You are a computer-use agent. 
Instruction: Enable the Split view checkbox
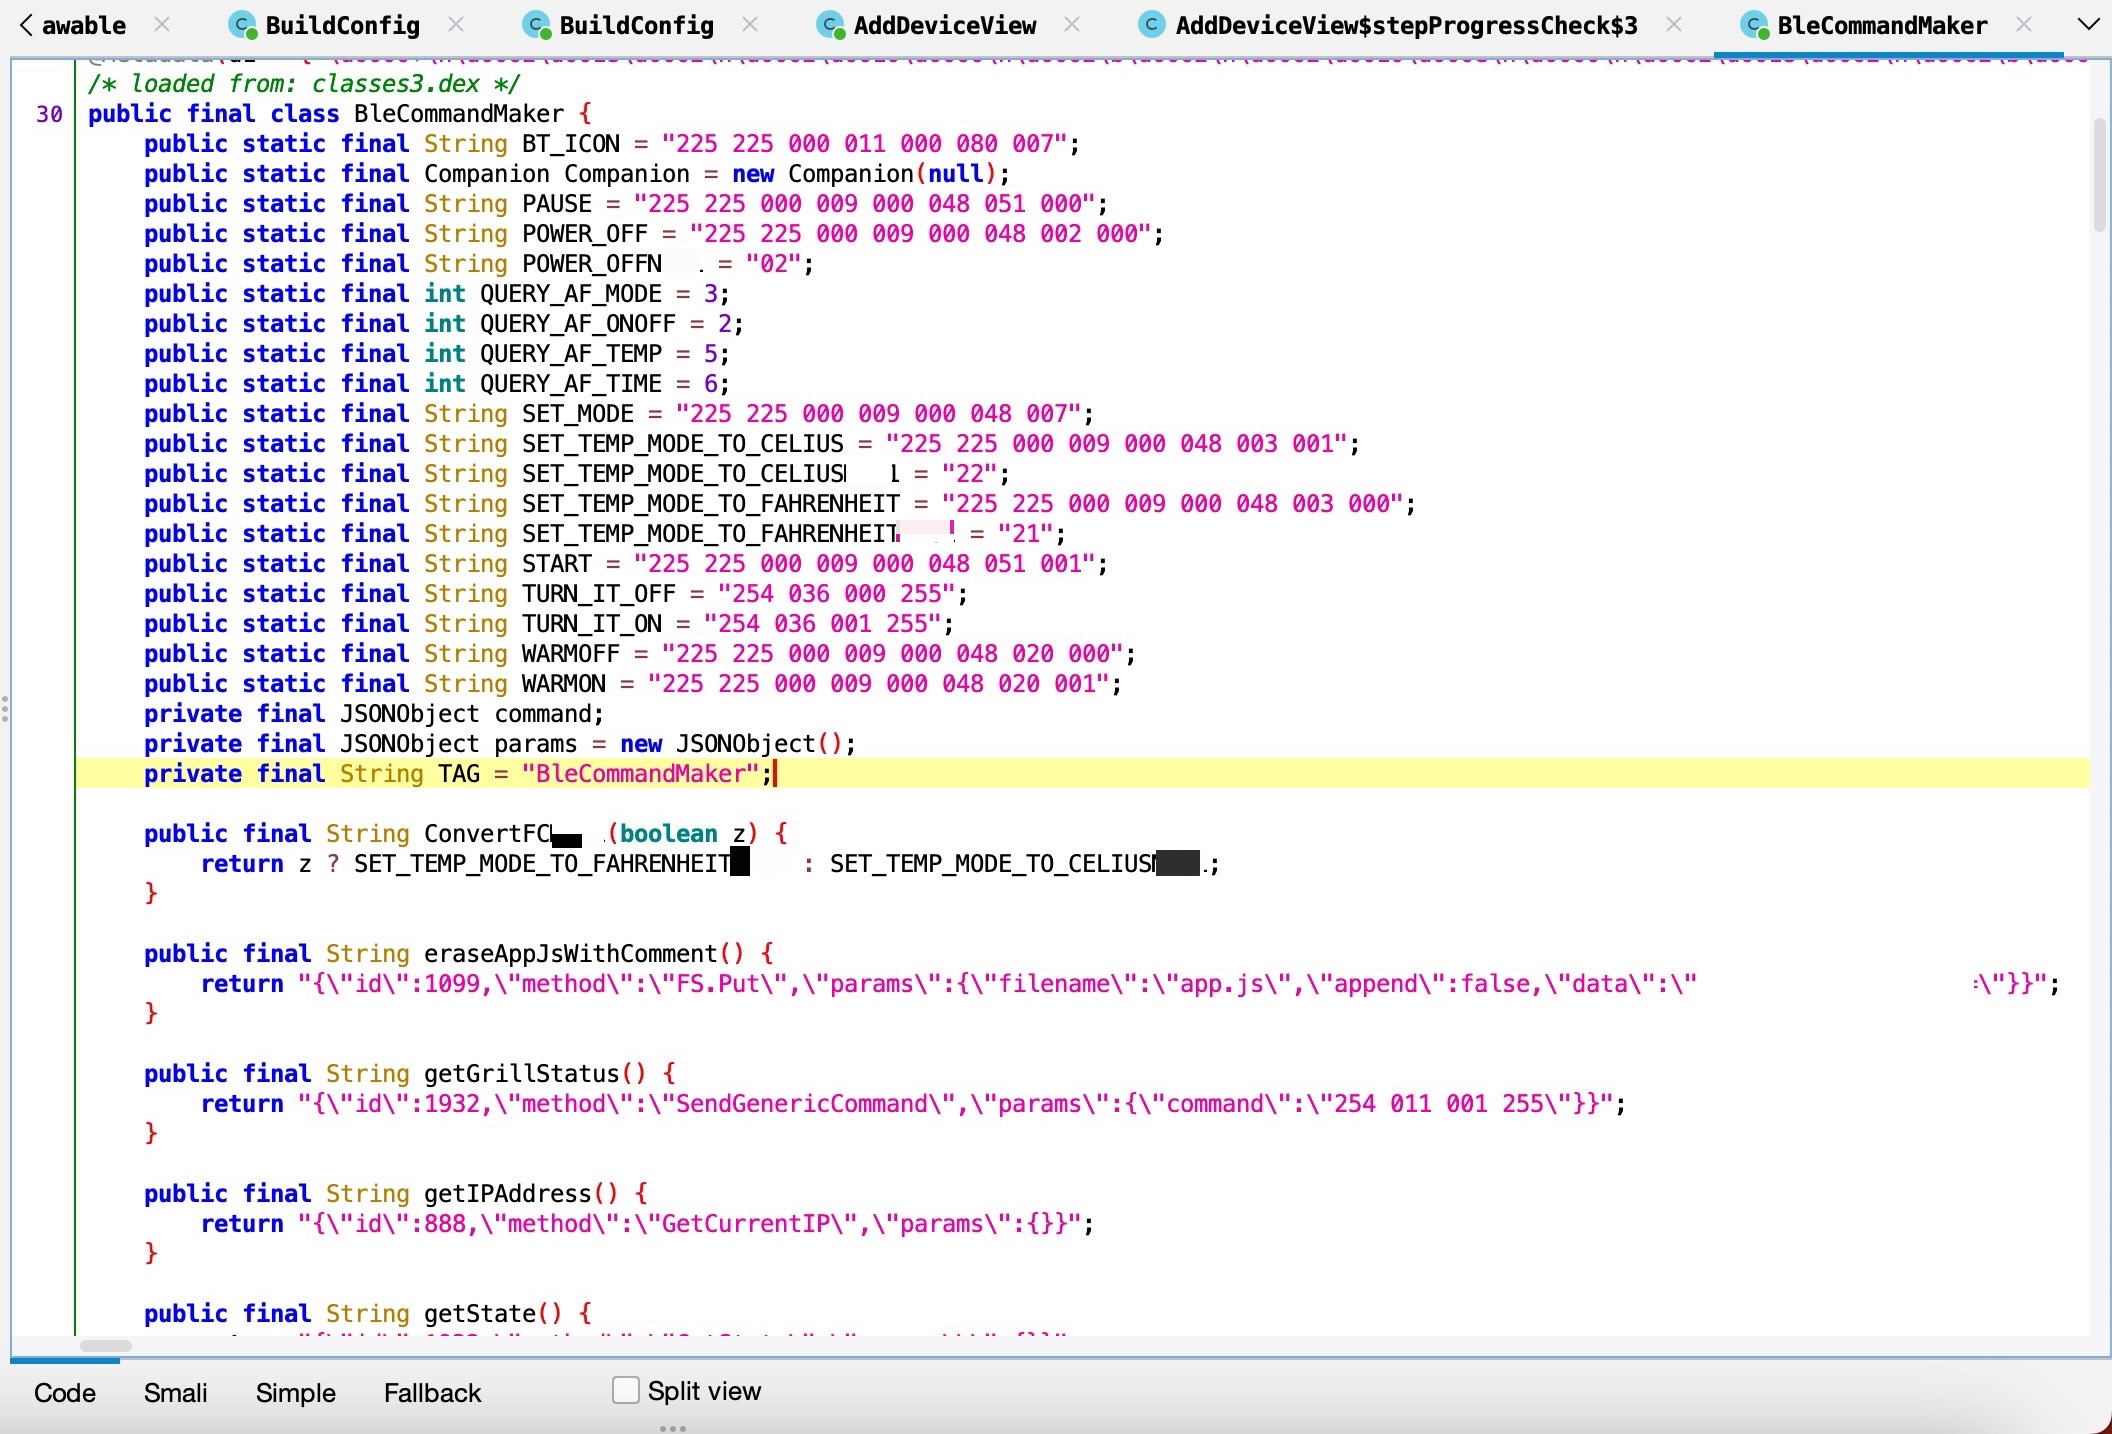point(626,1390)
